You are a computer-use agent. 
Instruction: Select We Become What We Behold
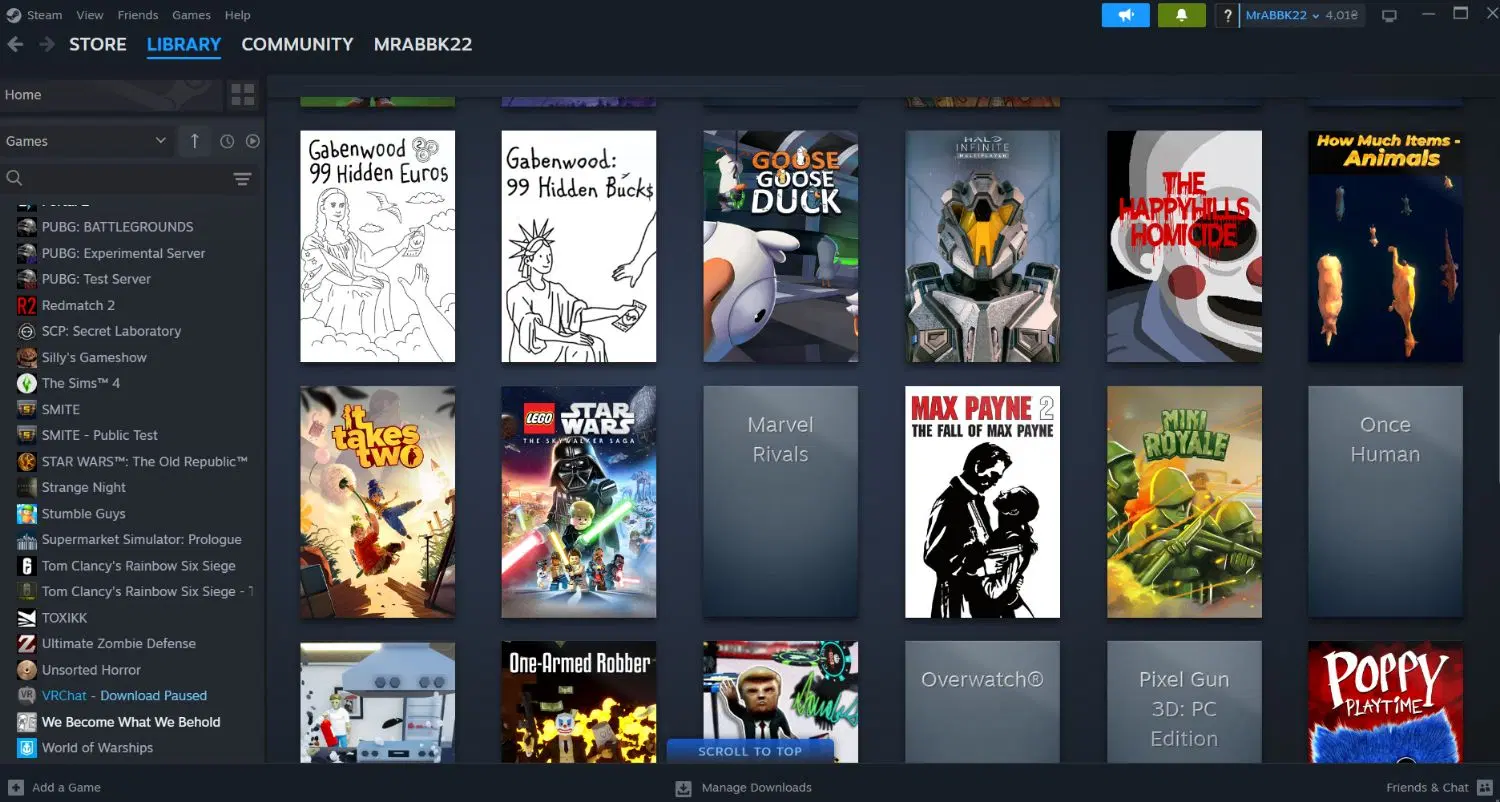tap(130, 721)
